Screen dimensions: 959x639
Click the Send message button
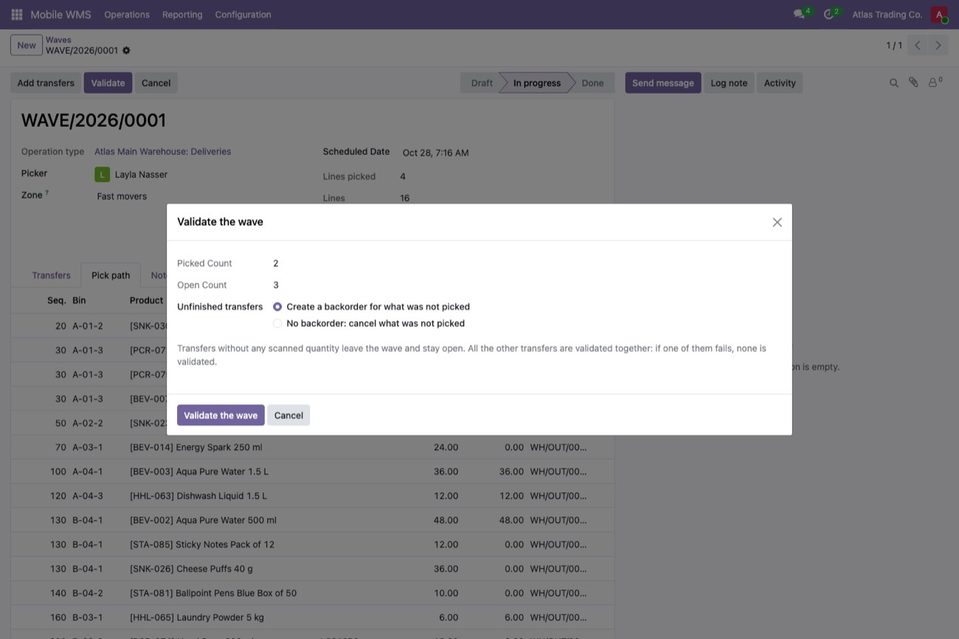pyautogui.click(x=663, y=83)
